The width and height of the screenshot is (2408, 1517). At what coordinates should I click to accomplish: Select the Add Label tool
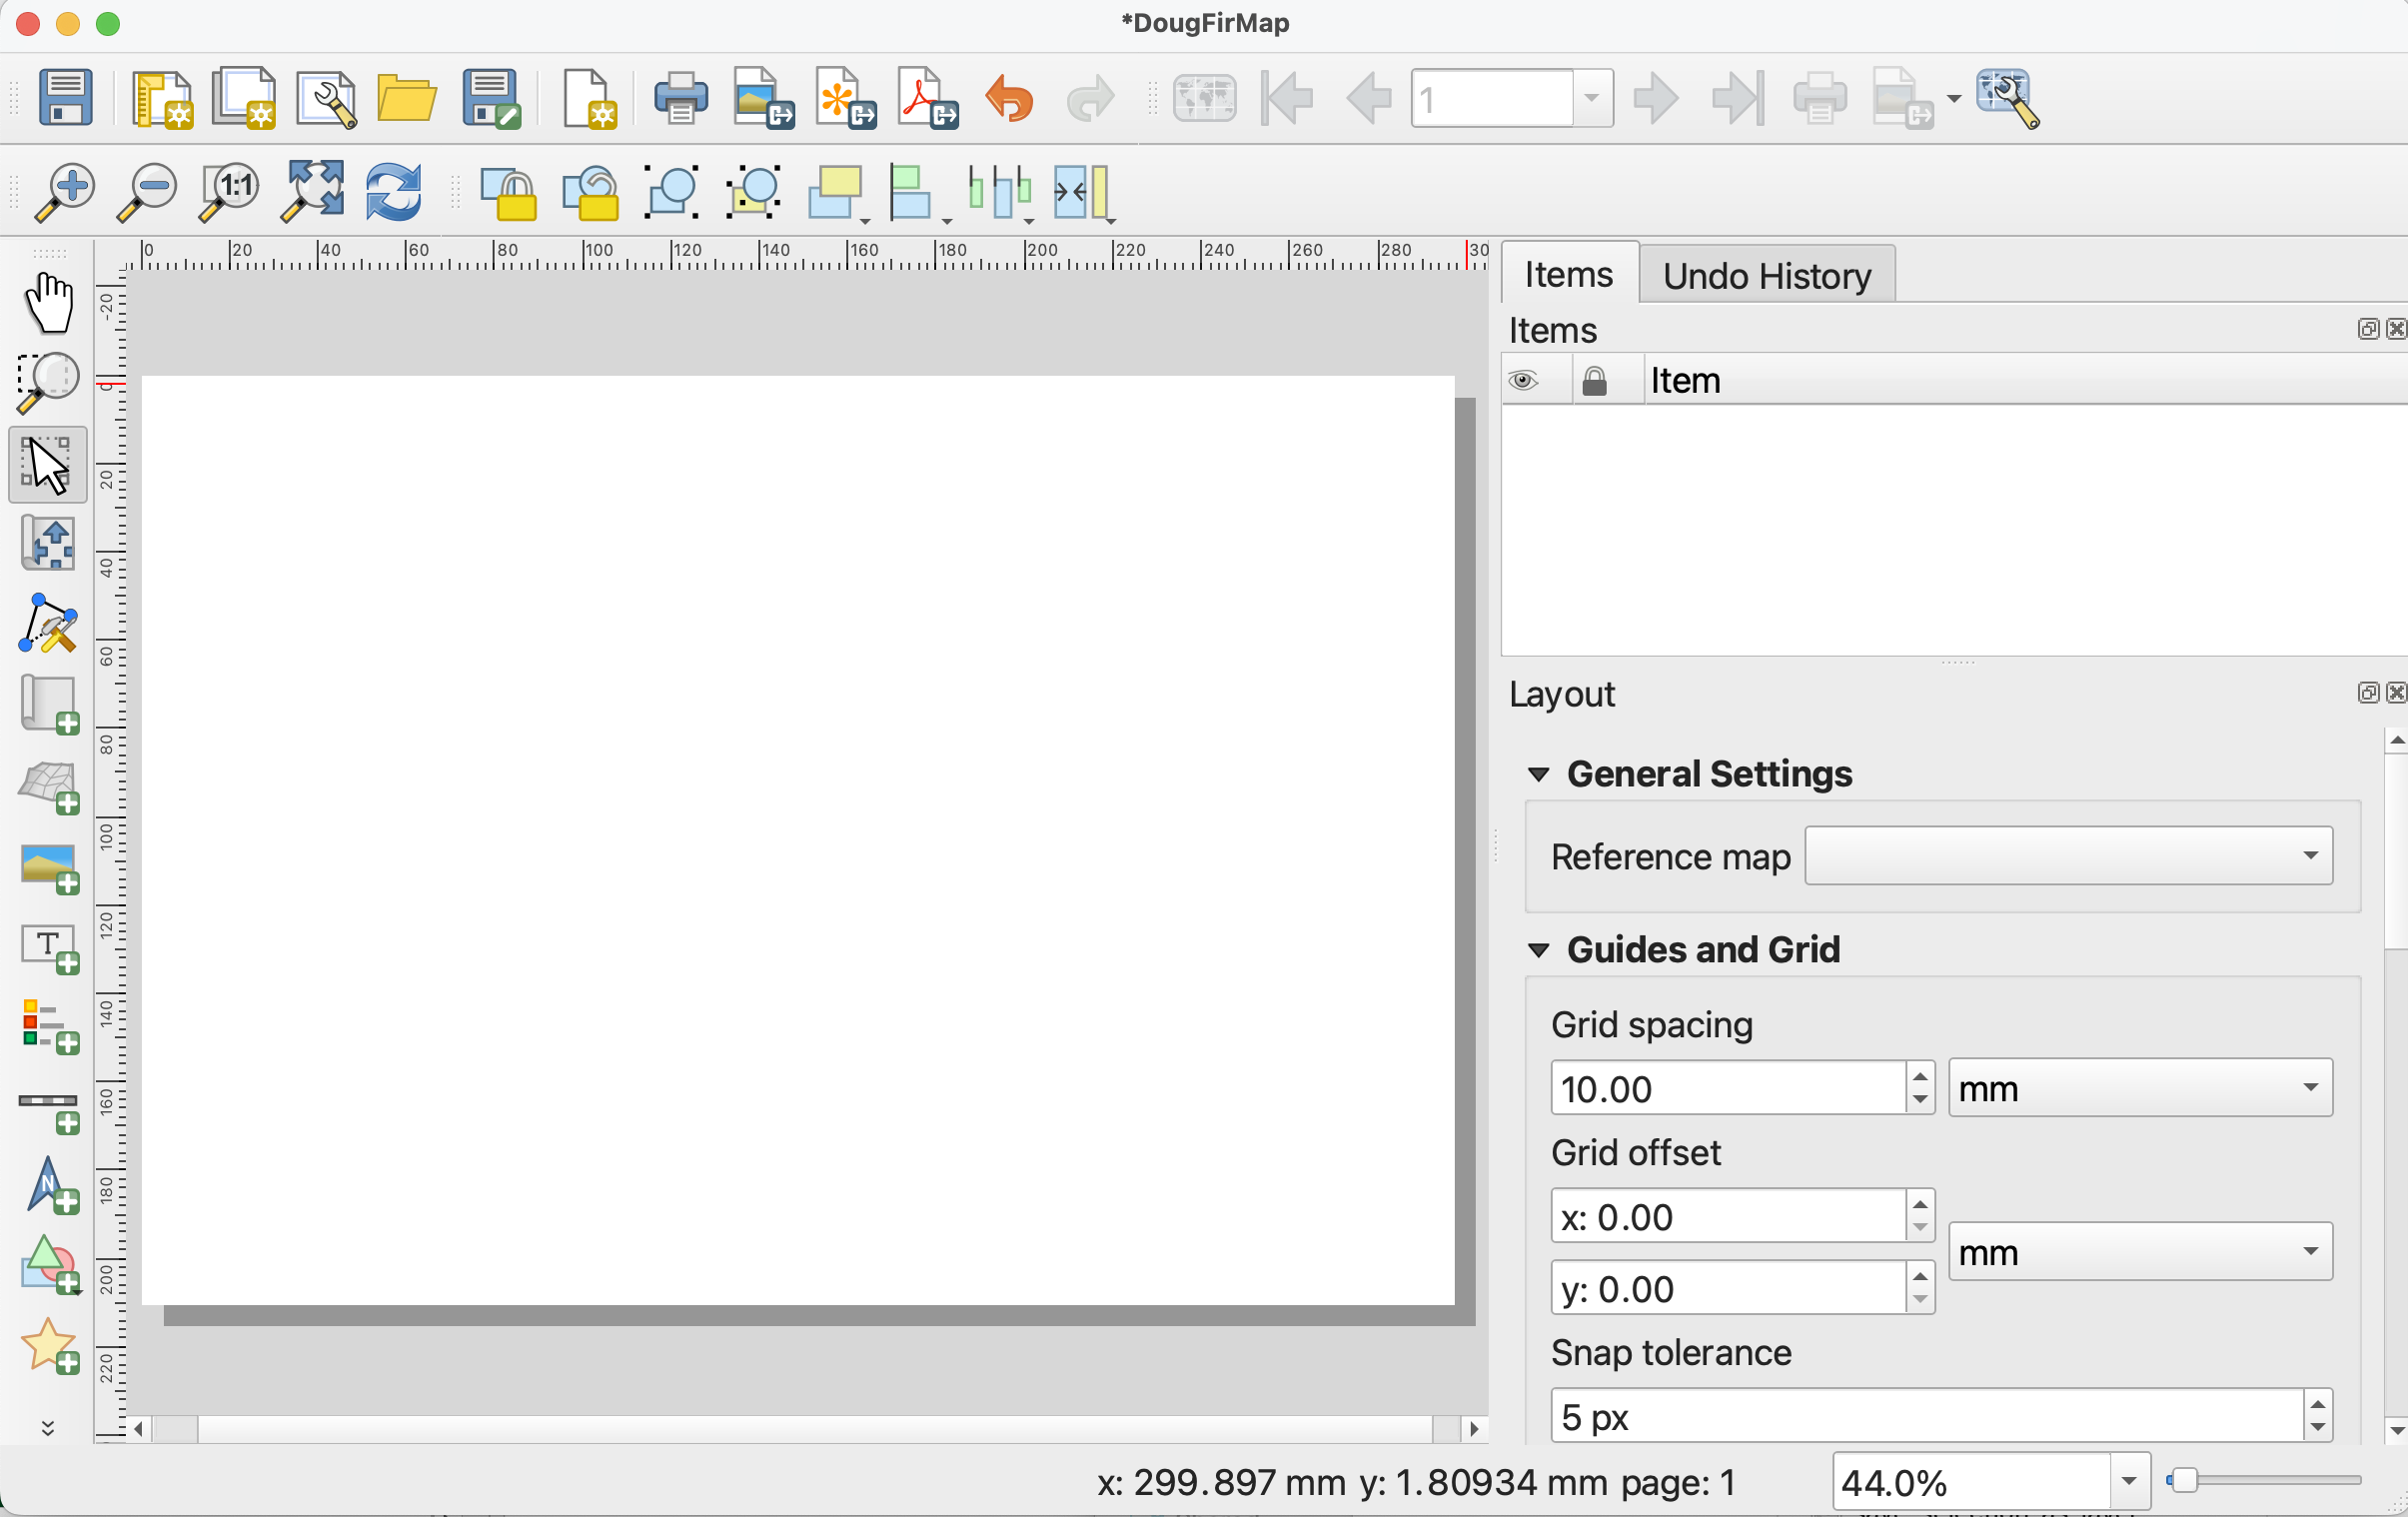(x=48, y=948)
